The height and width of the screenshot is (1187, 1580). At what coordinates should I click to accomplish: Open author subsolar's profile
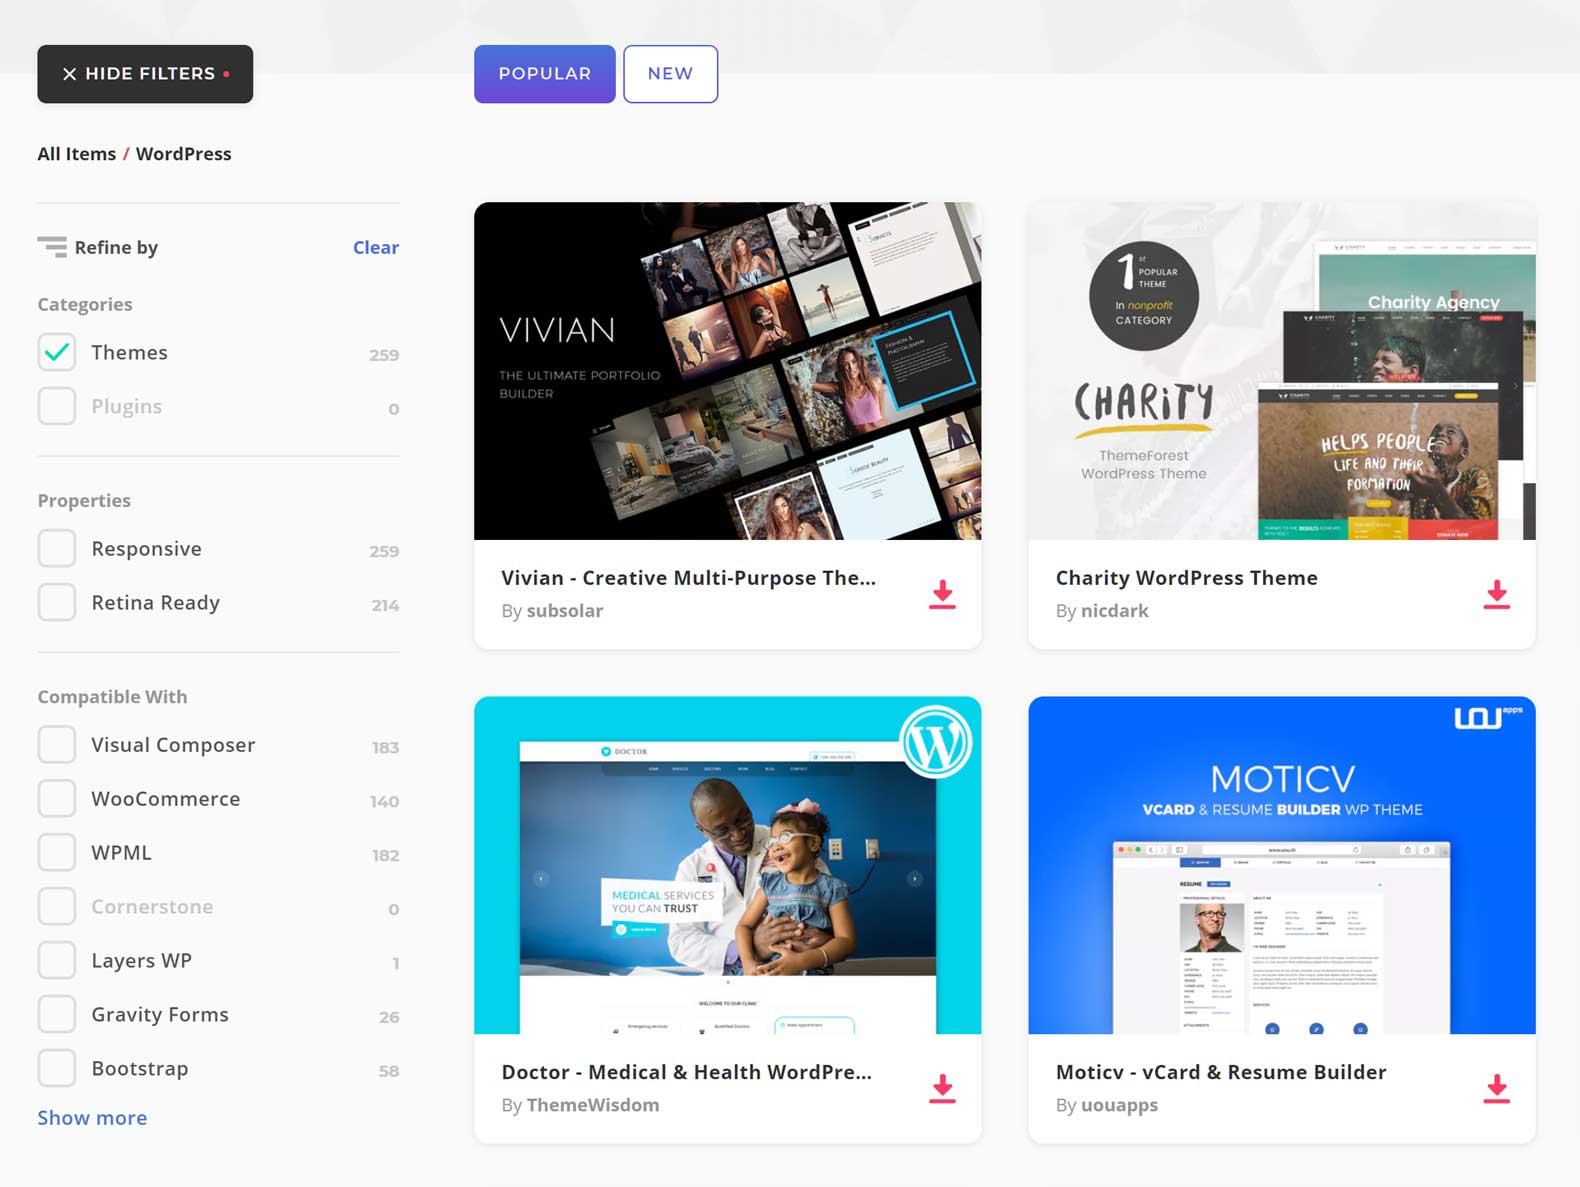(565, 611)
